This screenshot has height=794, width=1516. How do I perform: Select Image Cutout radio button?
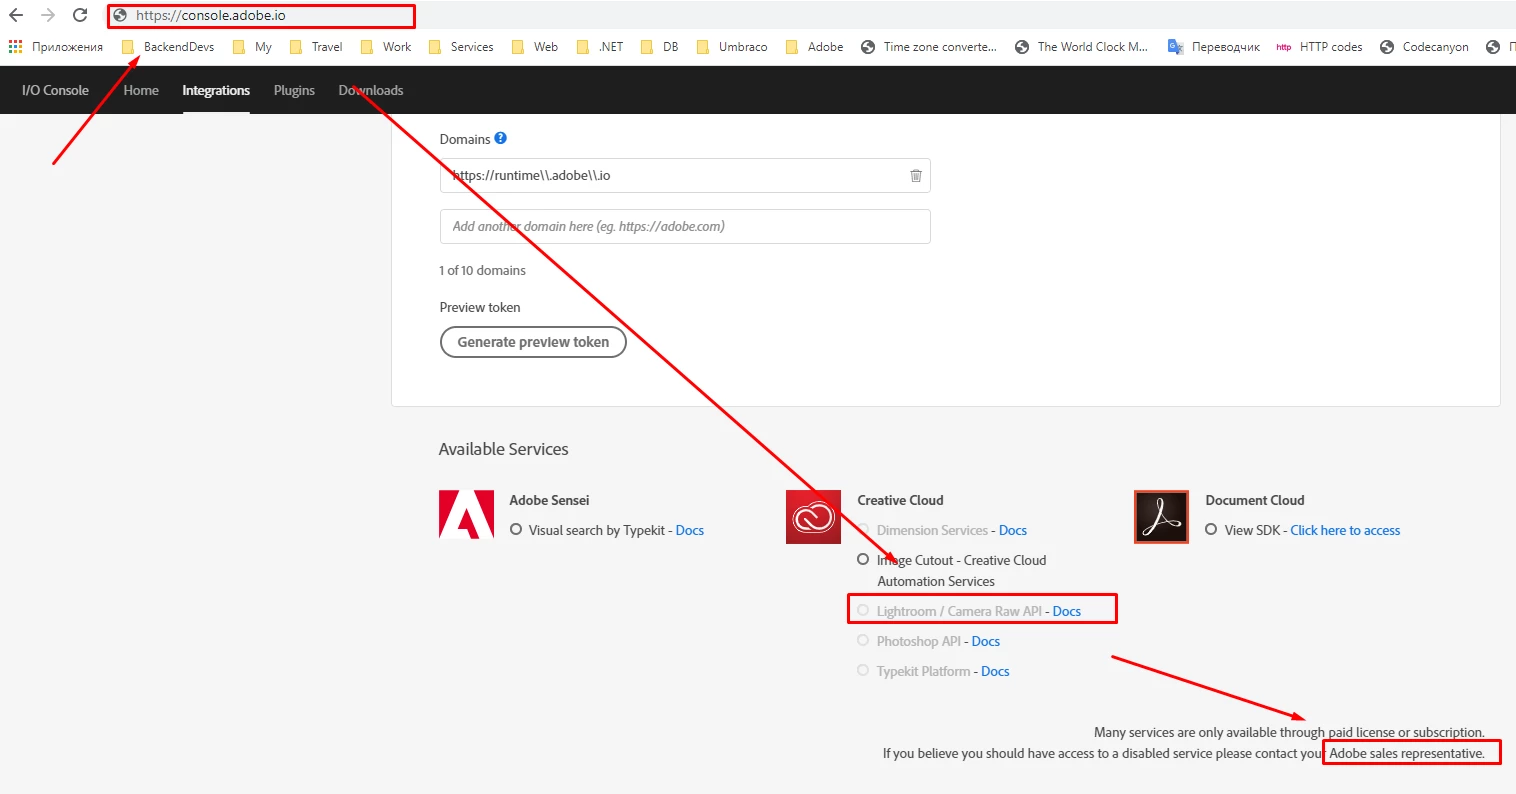click(x=863, y=559)
